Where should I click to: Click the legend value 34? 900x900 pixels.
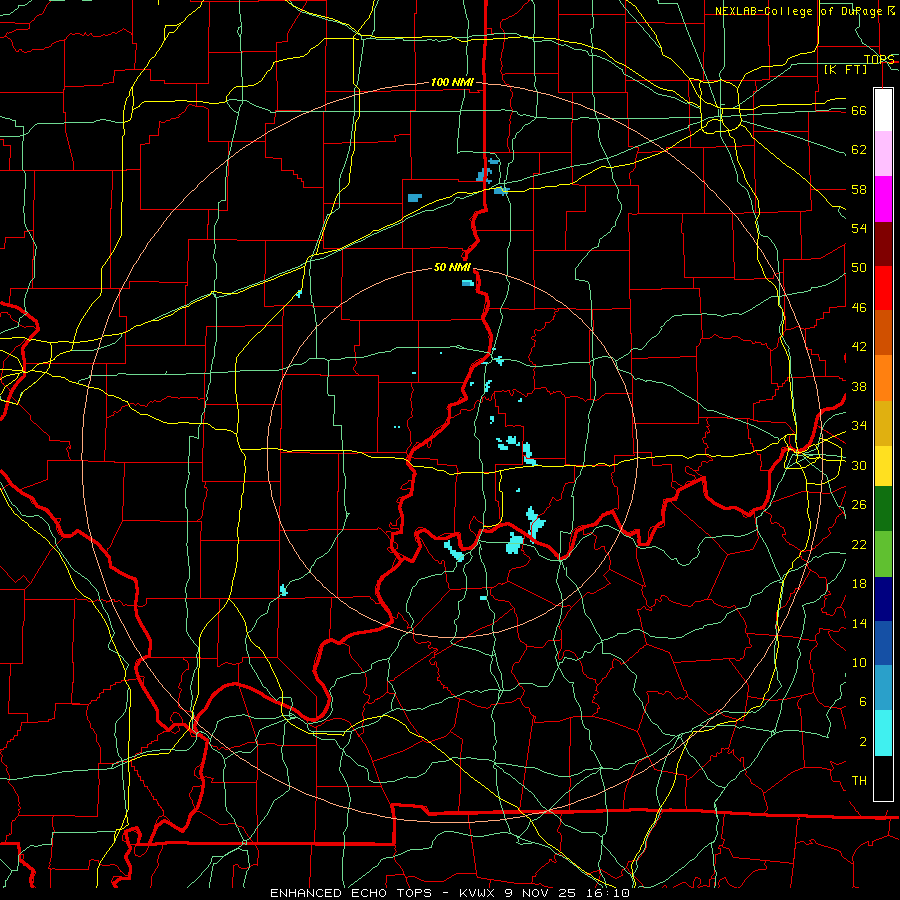click(859, 426)
